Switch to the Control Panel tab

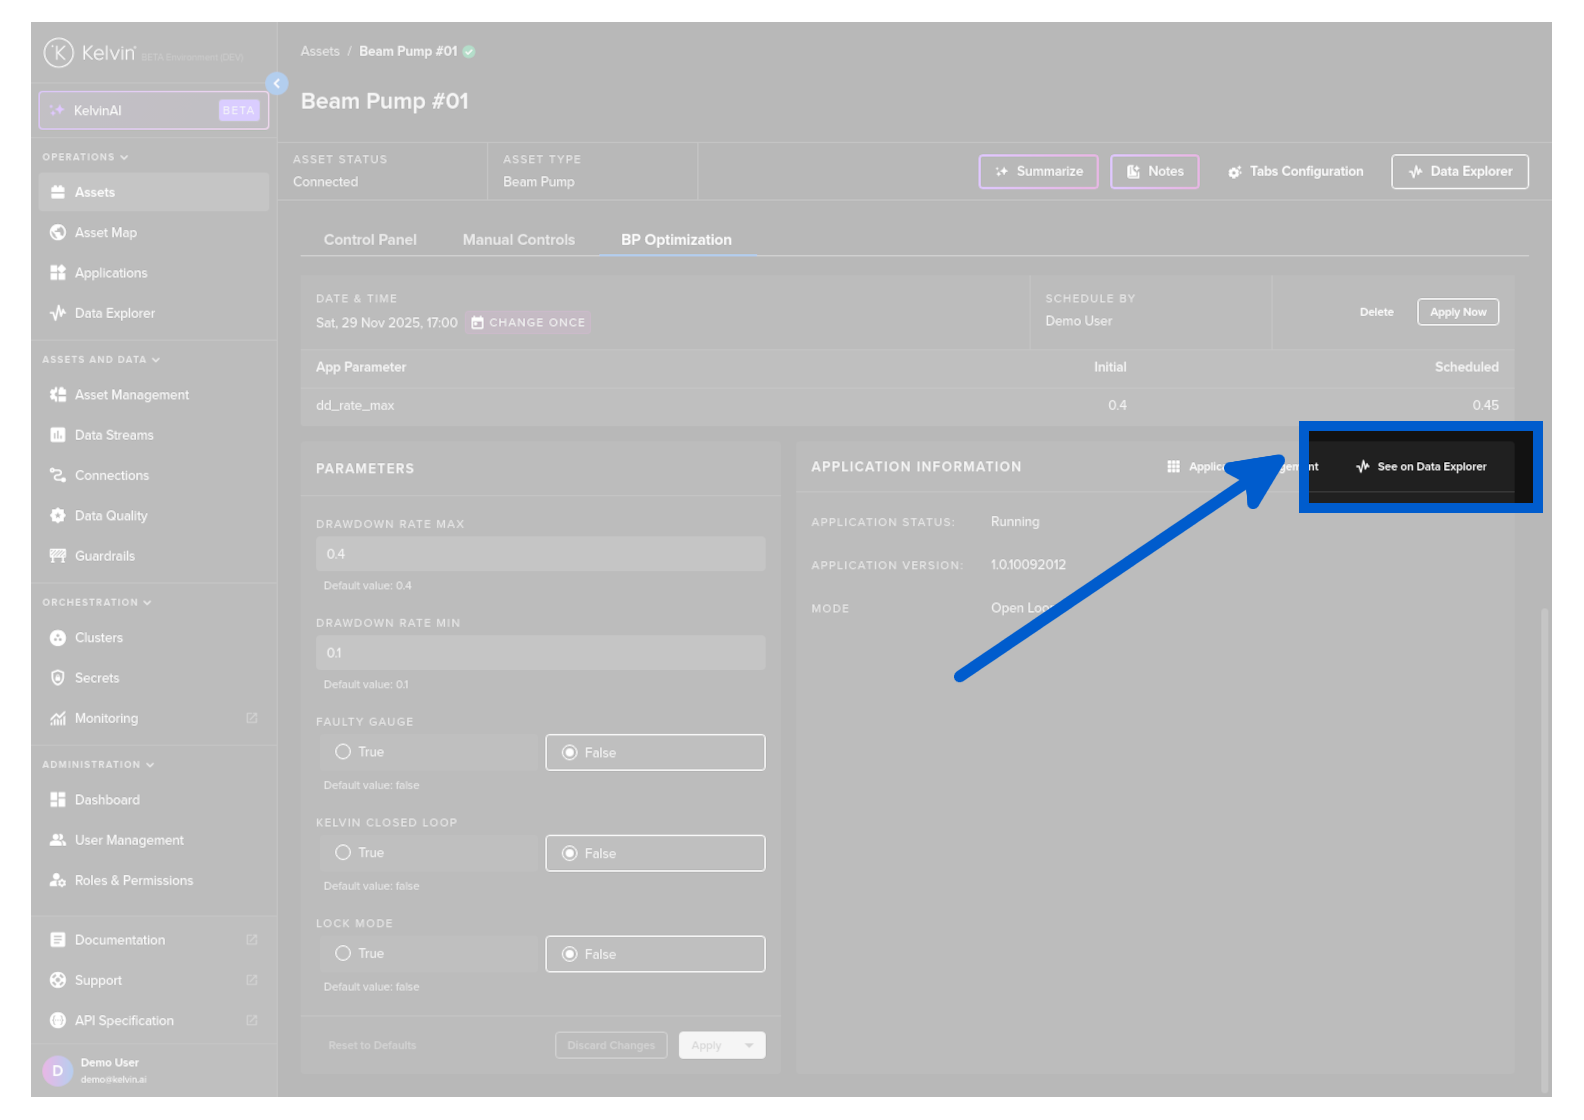pos(370,240)
